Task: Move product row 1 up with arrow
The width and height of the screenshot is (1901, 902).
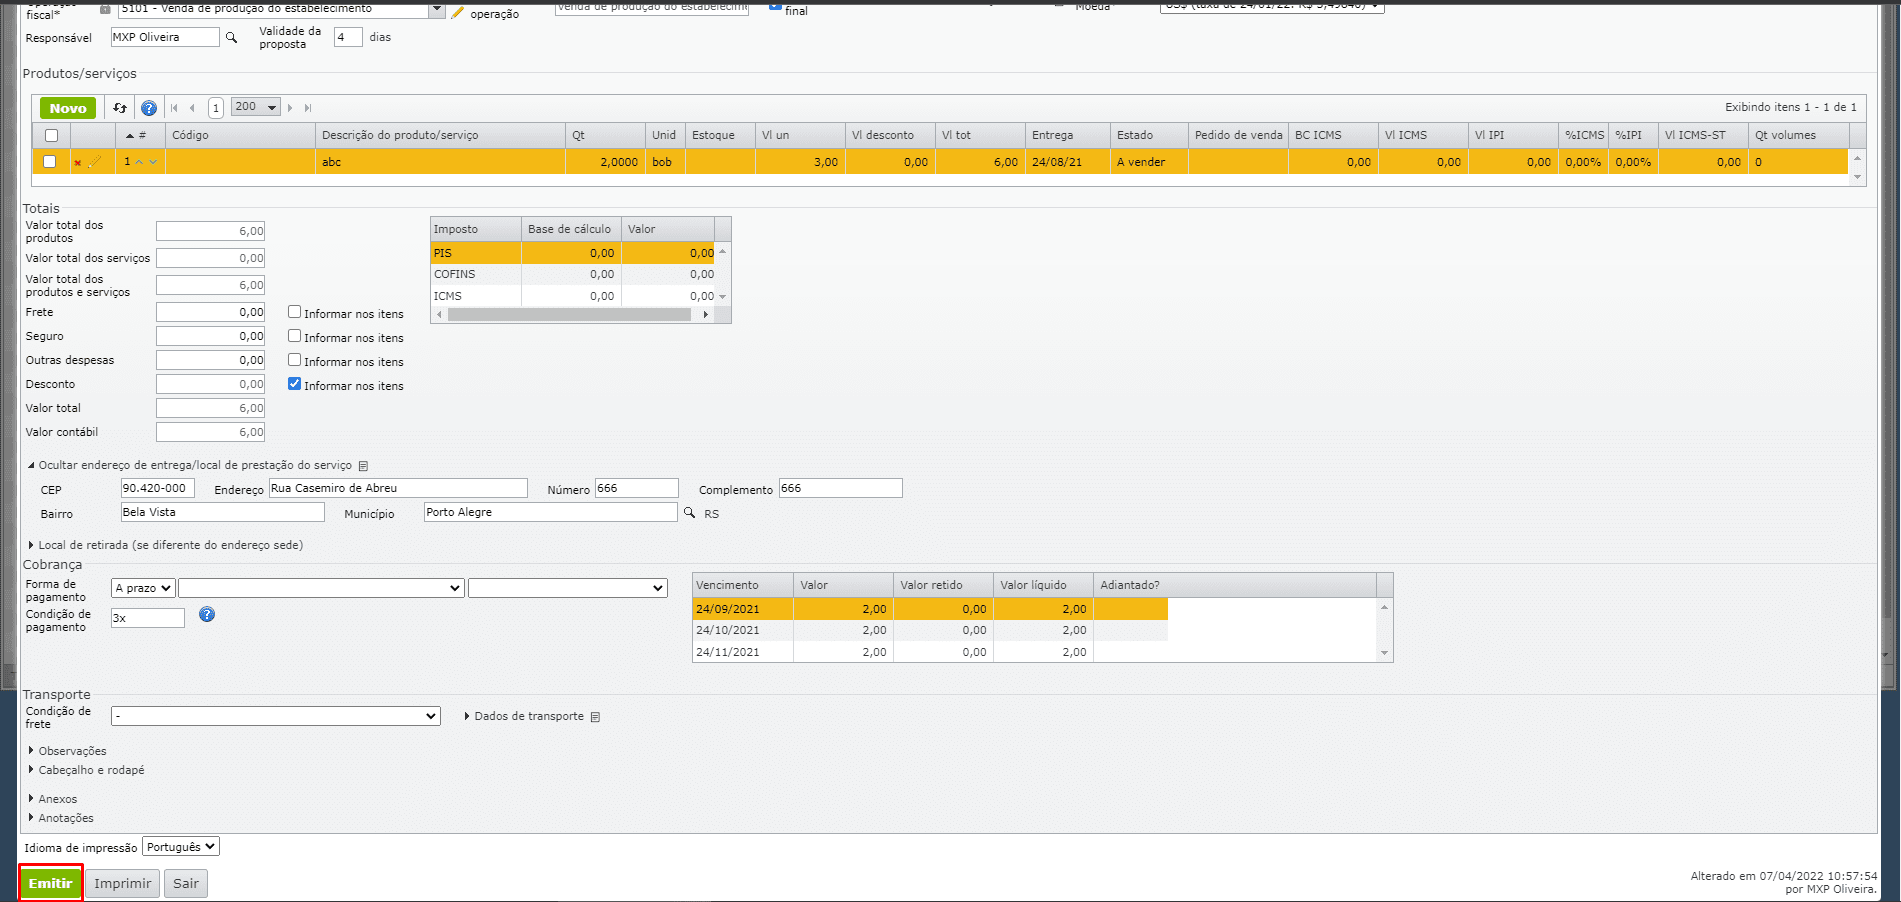Action: click(140, 162)
